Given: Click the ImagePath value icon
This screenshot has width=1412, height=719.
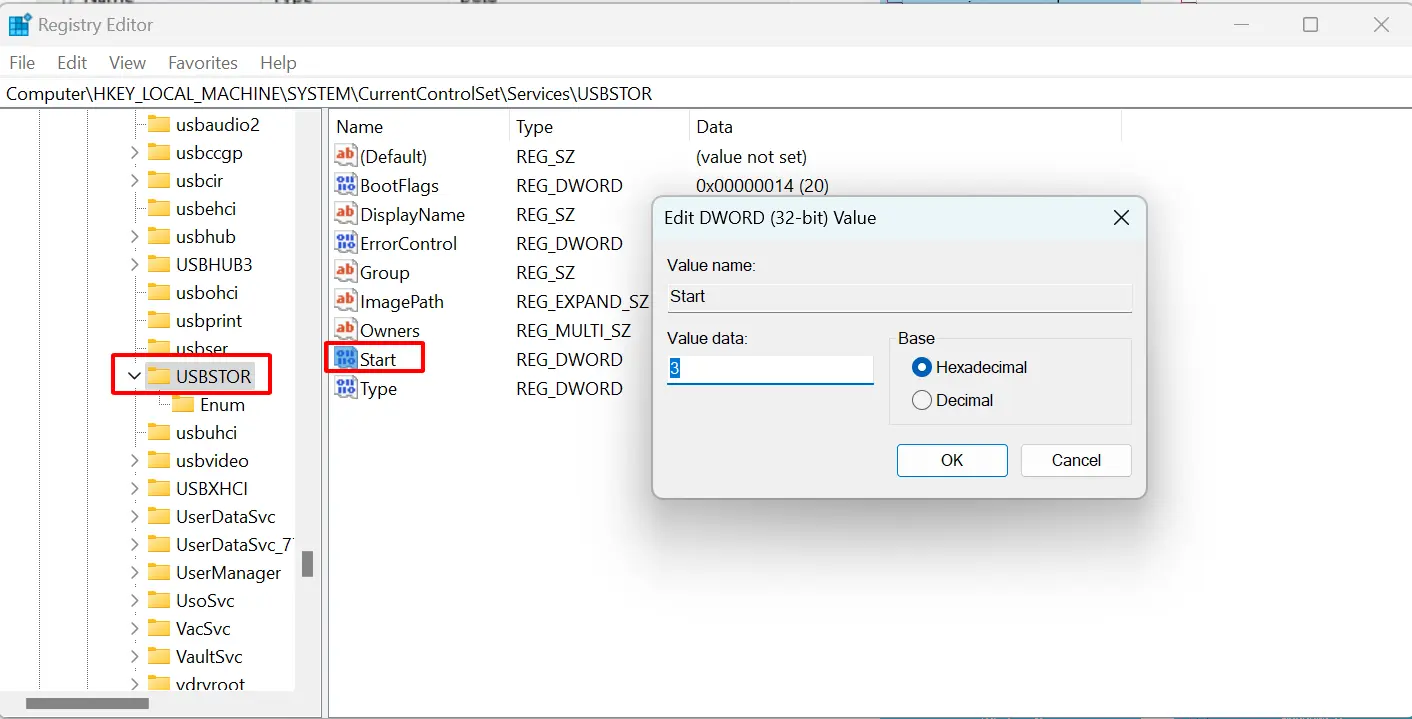Looking at the screenshot, I should [x=345, y=301].
